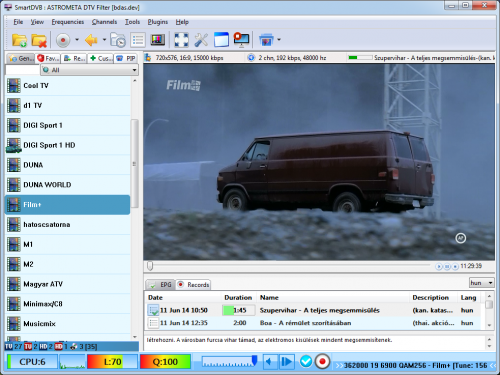Expand the back-arrow history dropdown
This screenshot has height=375, width=500.
coord(104,40)
